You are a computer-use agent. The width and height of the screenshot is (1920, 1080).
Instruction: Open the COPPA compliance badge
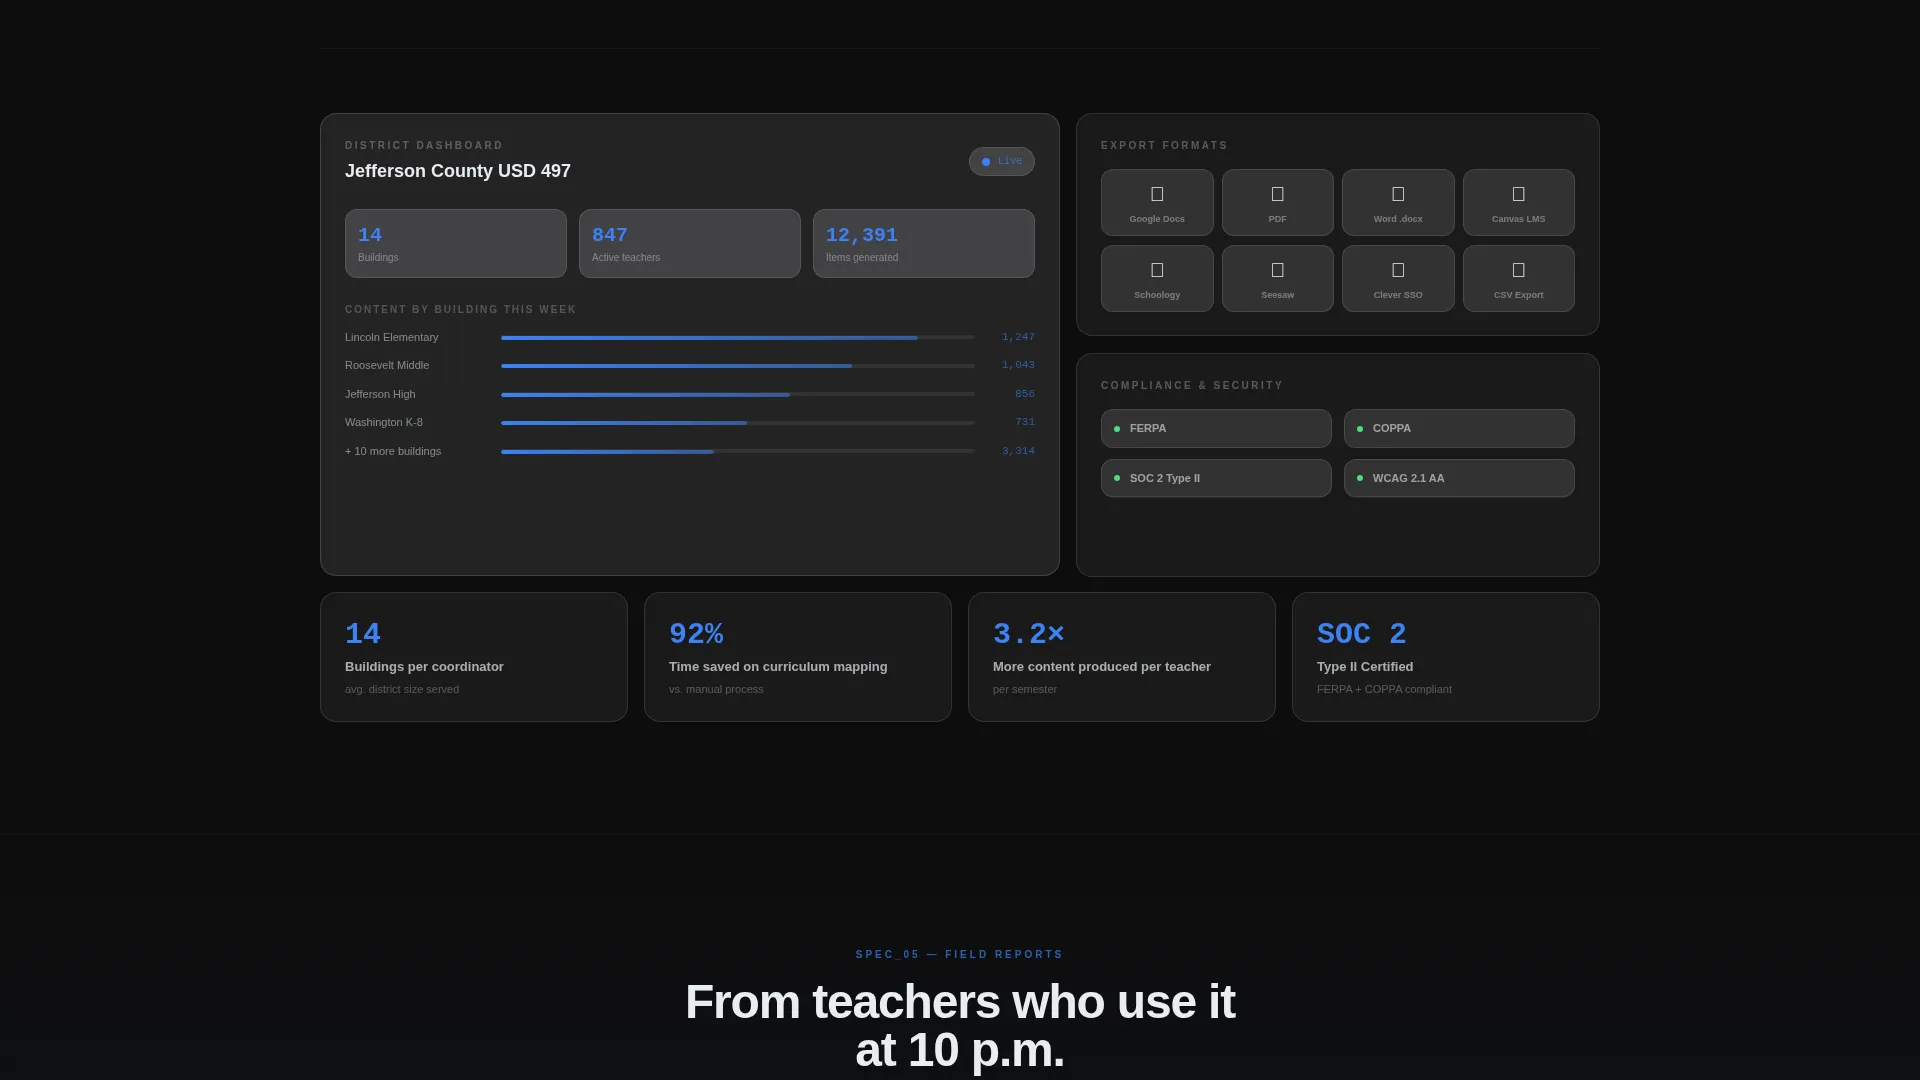point(1459,428)
